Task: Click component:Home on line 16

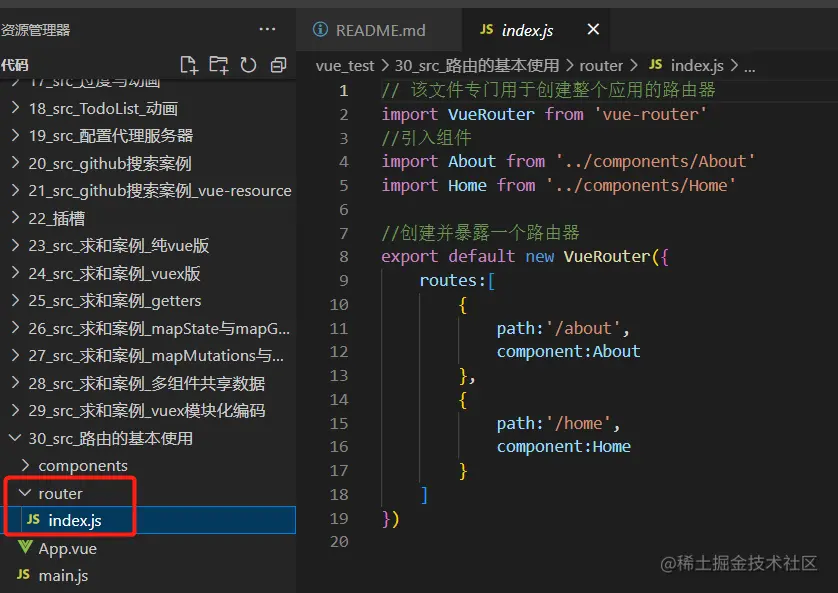Action: [564, 447]
